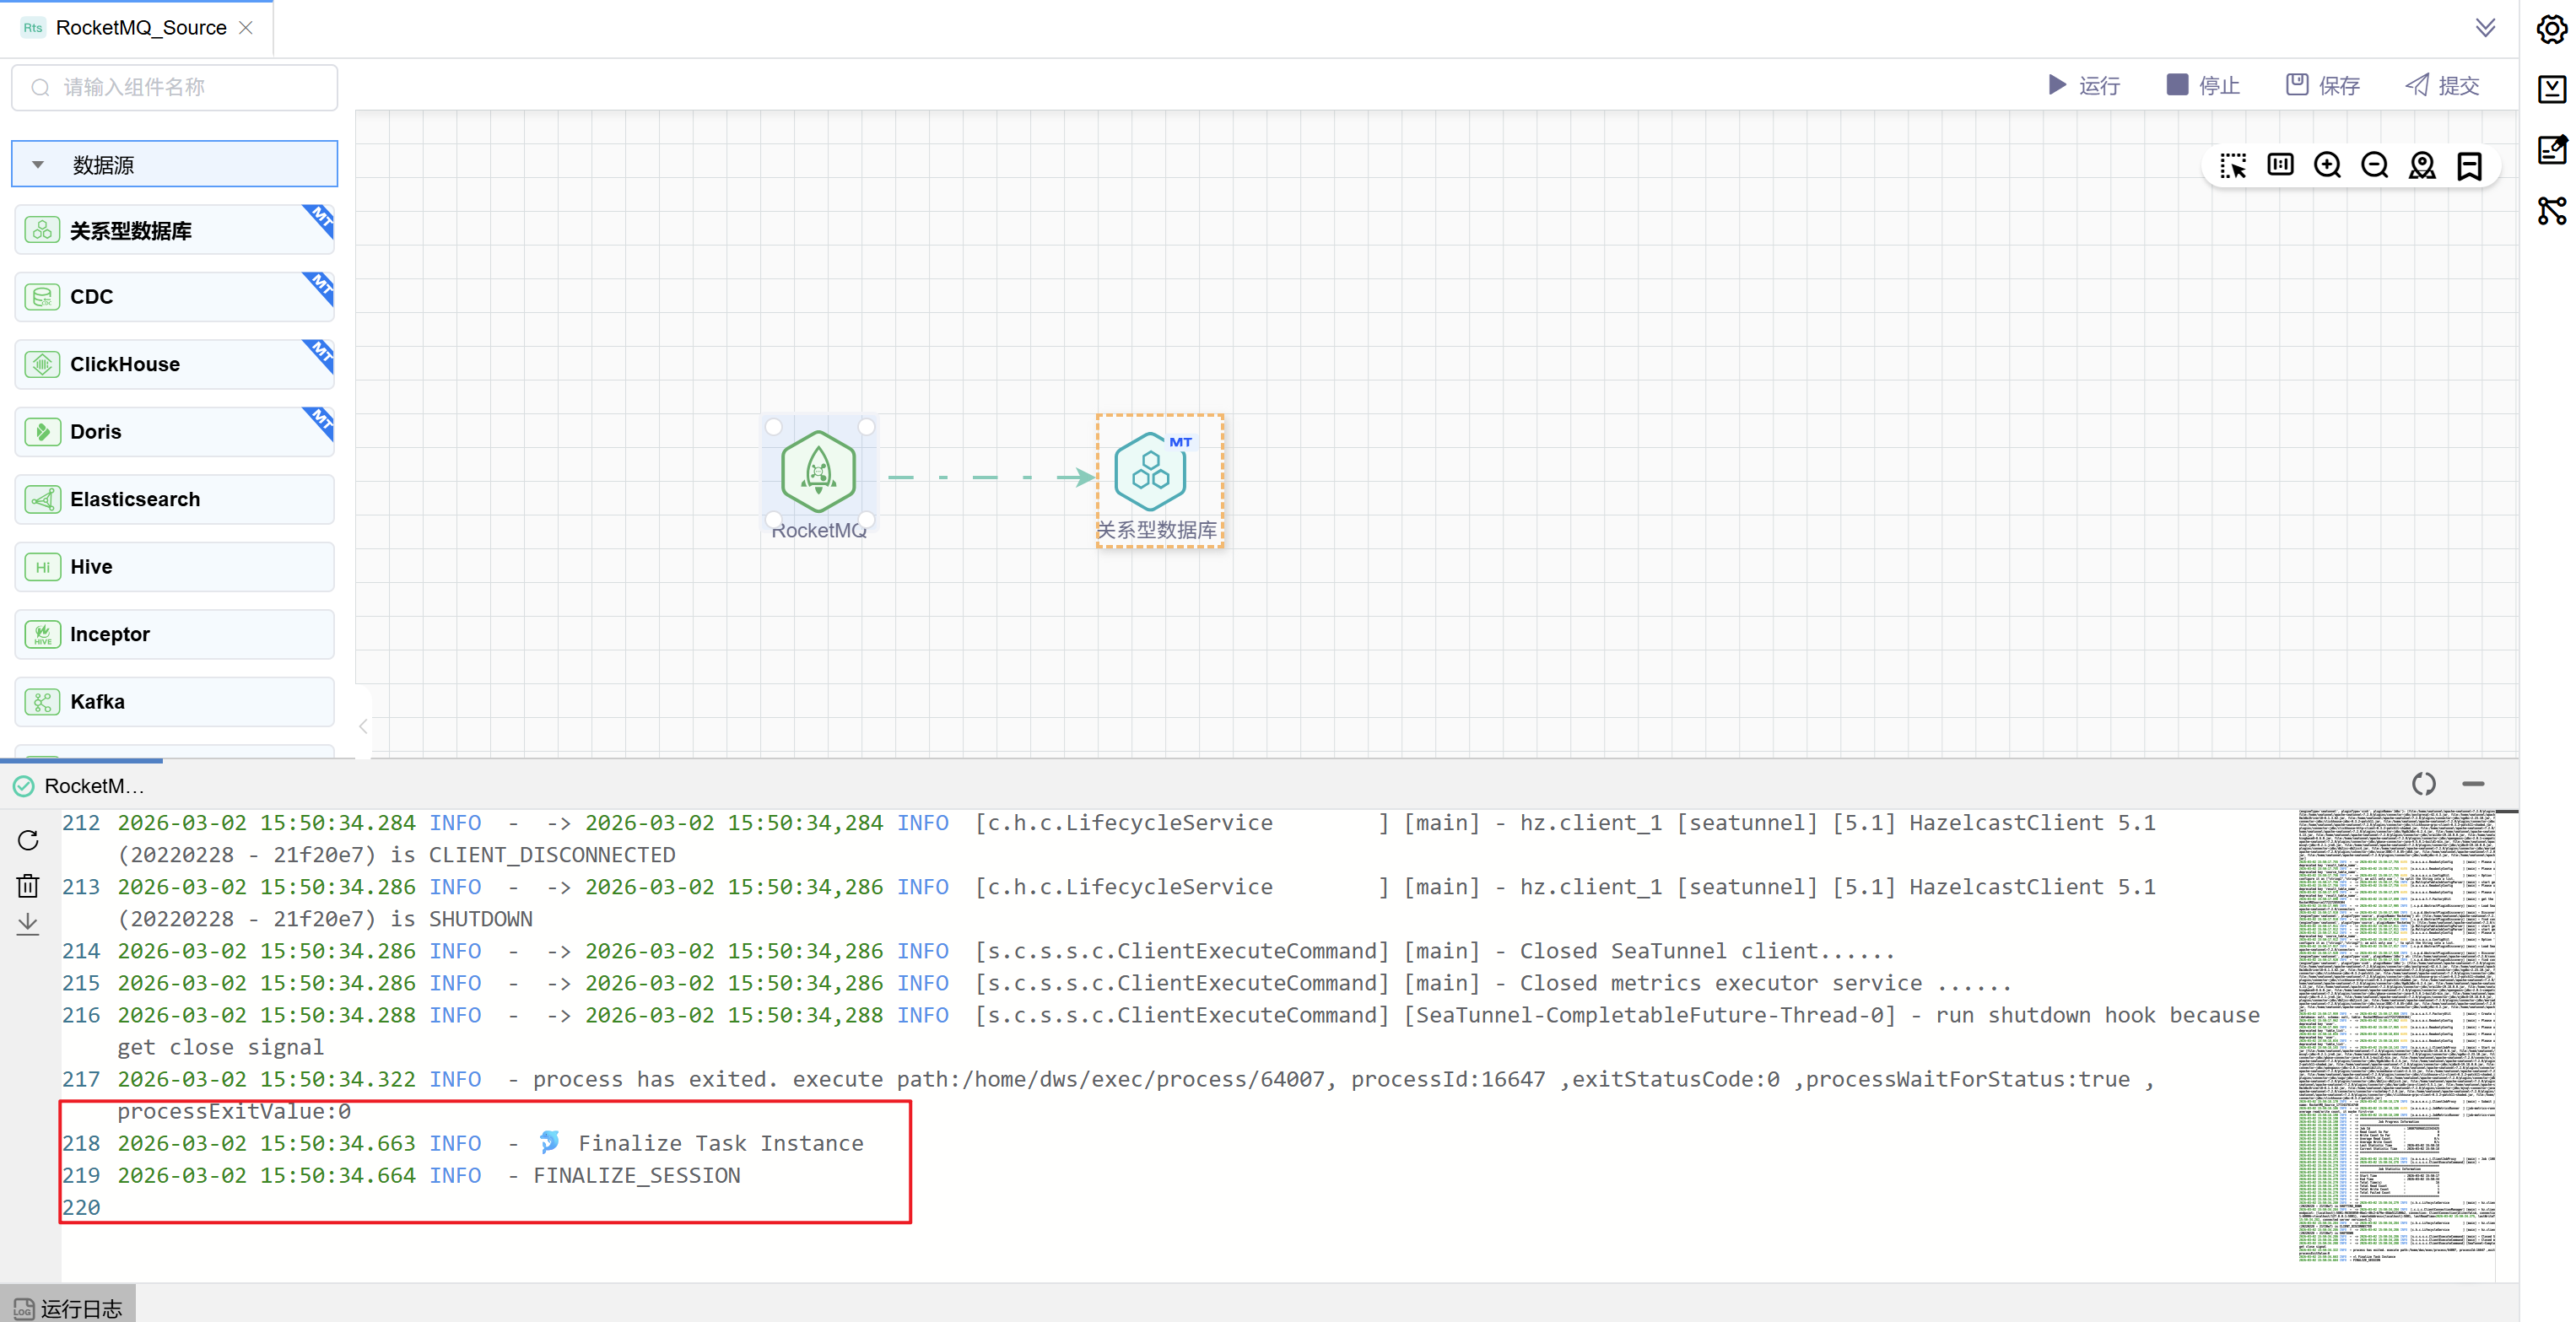Image resolution: width=2576 pixels, height=1322 pixels.
Task: Click the 运行 run button
Action: (x=2083, y=85)
